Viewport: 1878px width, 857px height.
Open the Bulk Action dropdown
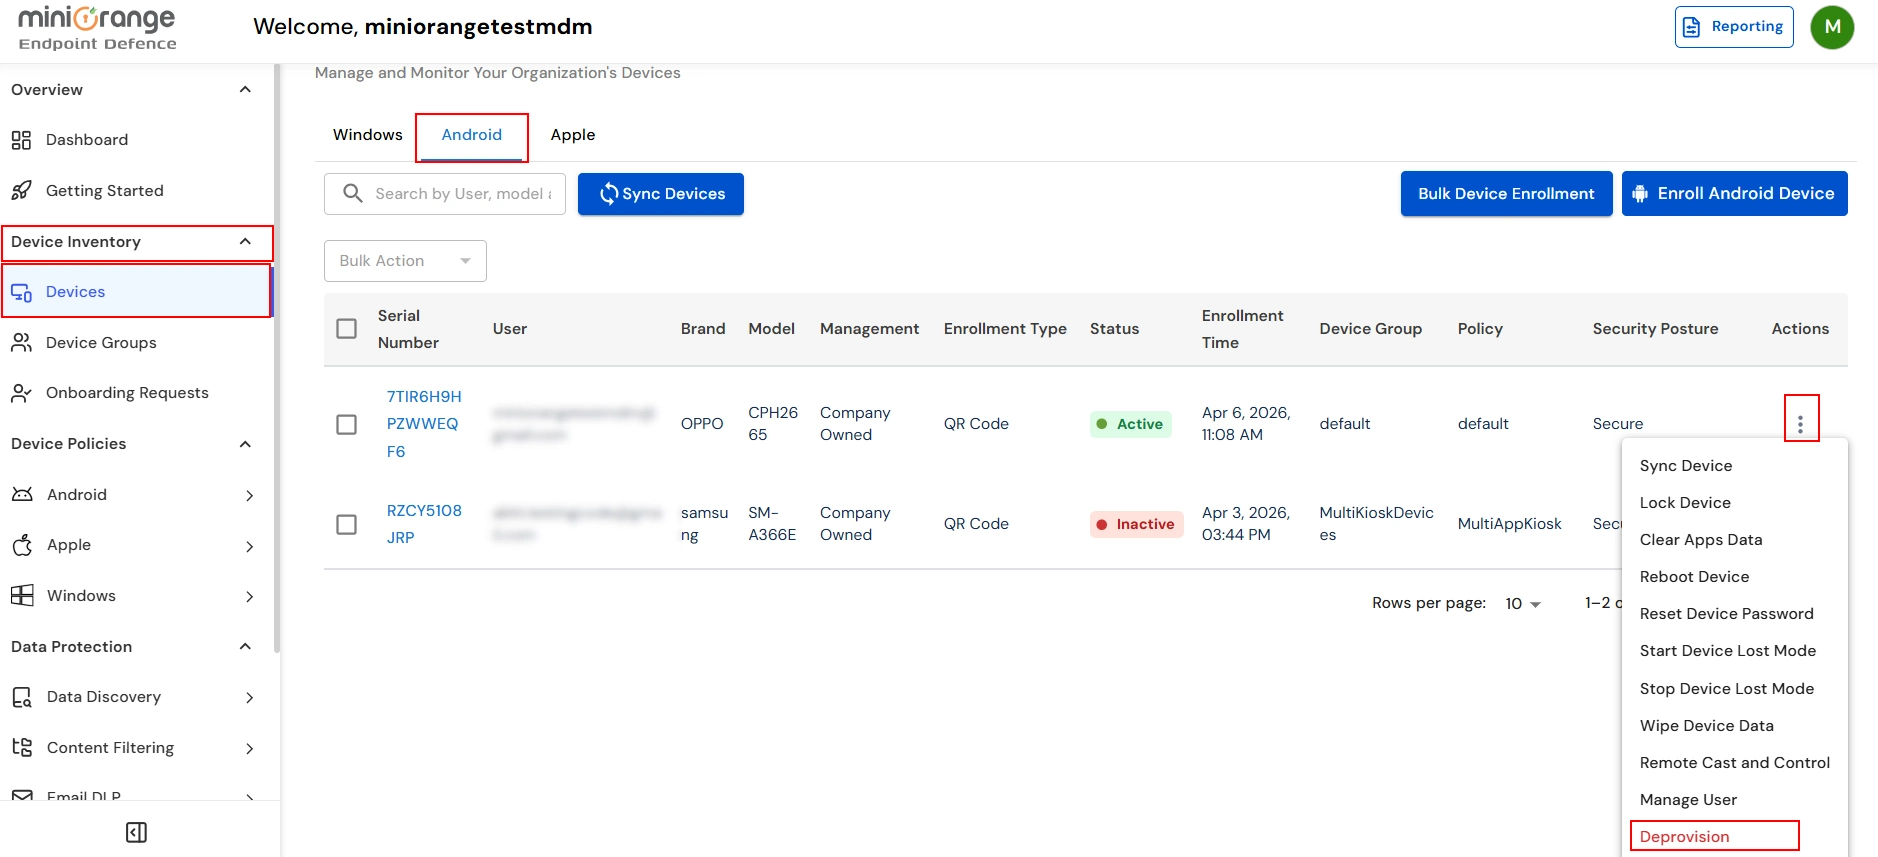tap(405, 261)
